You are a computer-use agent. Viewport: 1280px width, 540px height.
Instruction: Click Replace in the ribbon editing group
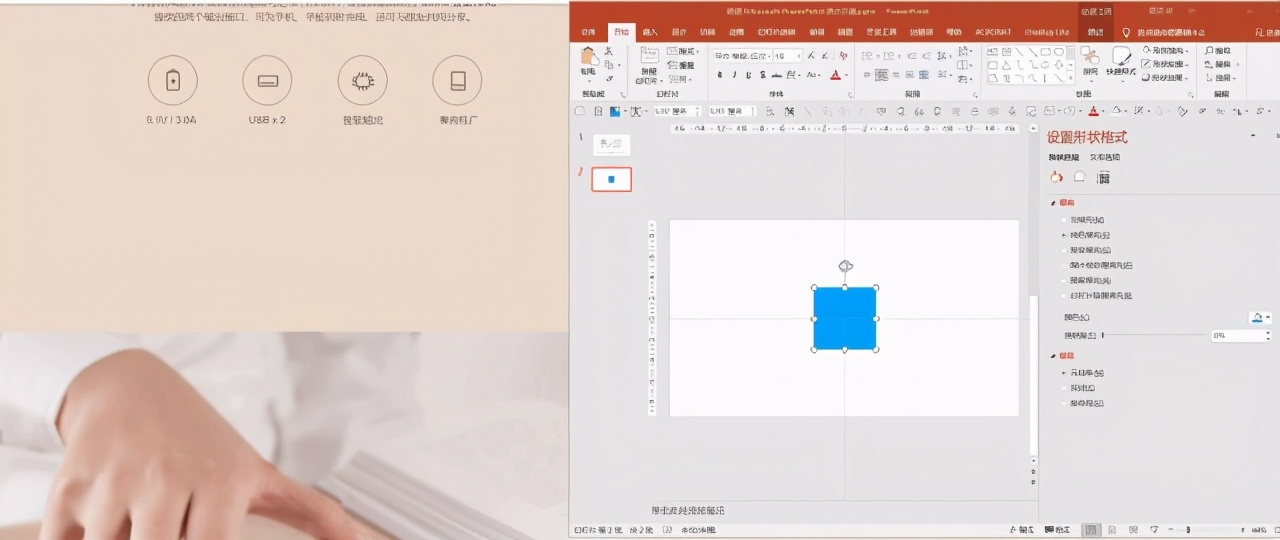(1221, 64)
